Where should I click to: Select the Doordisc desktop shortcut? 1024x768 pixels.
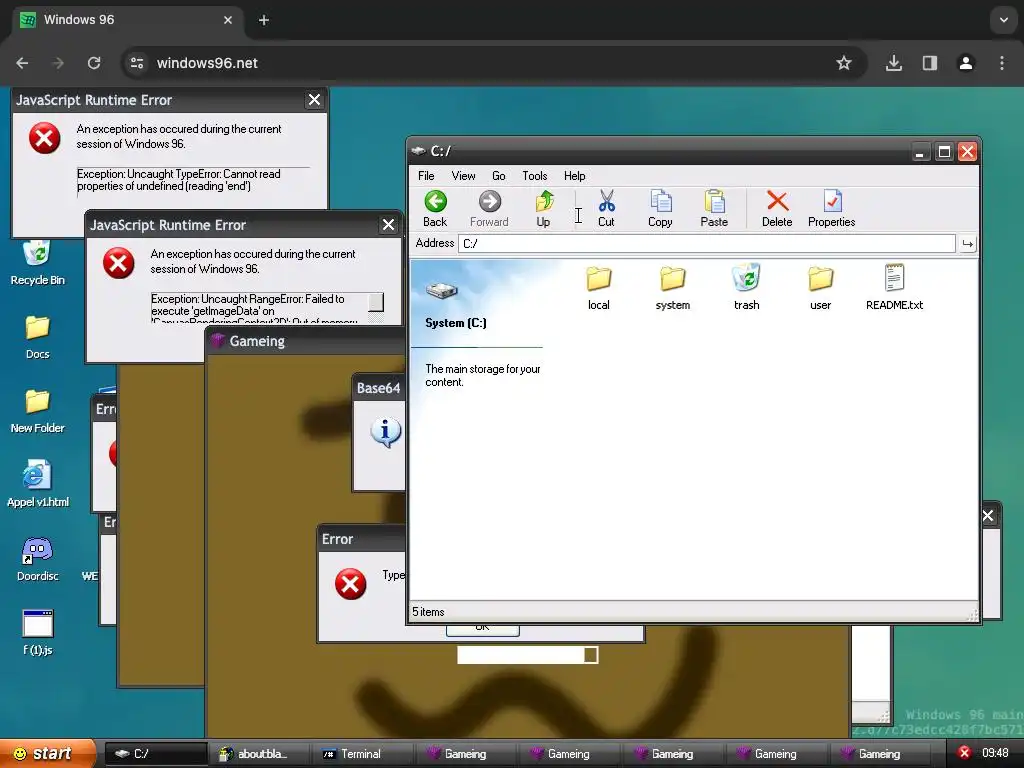click(x=37, y=559)
